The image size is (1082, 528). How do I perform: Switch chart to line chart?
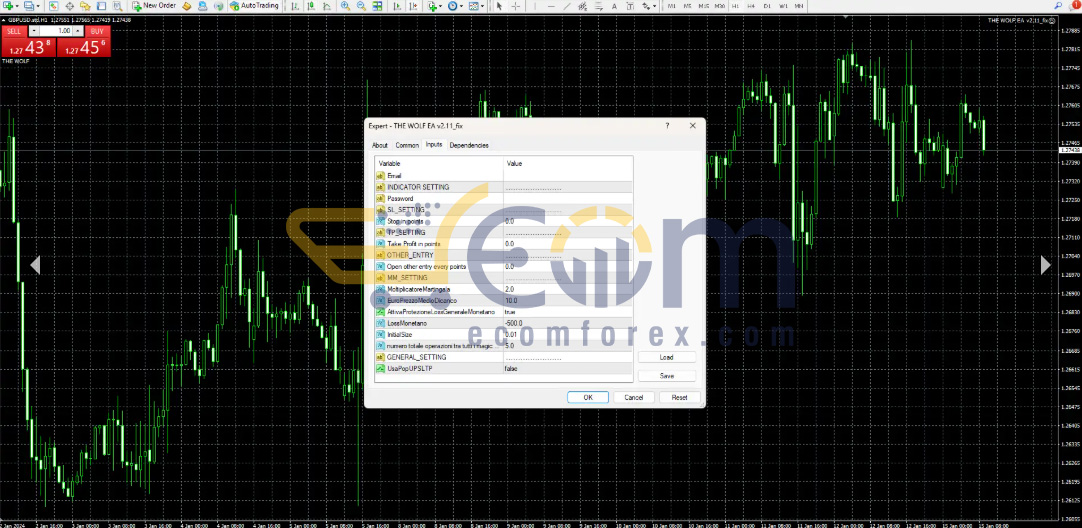pos(326,6)
